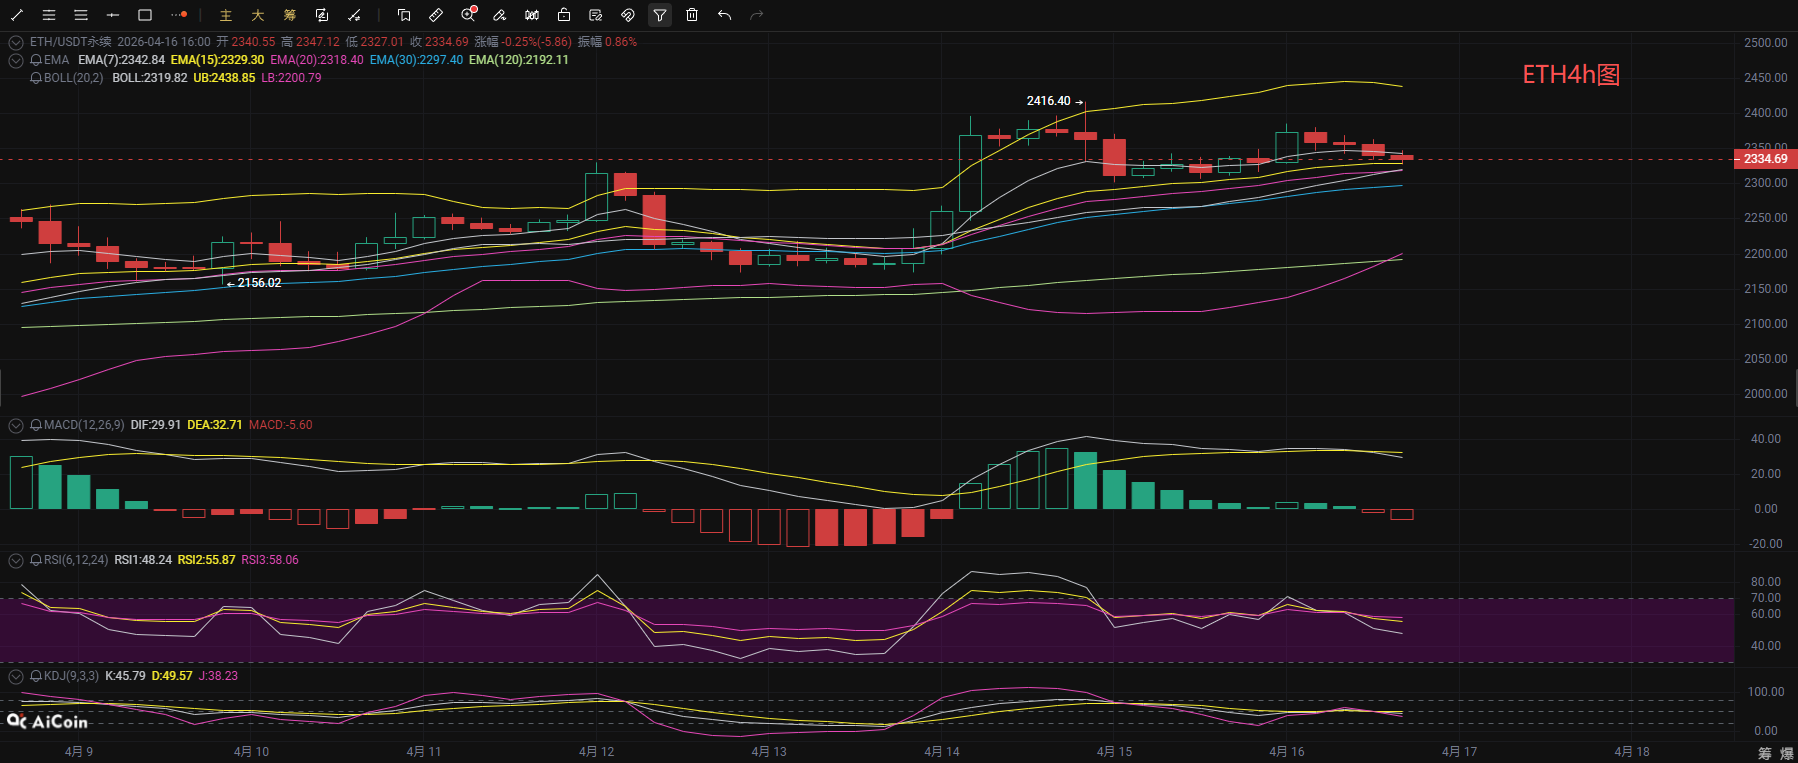Activate the filter funnel icon
The height and width of the screenshot is (763, 1798).
(660, 15)
